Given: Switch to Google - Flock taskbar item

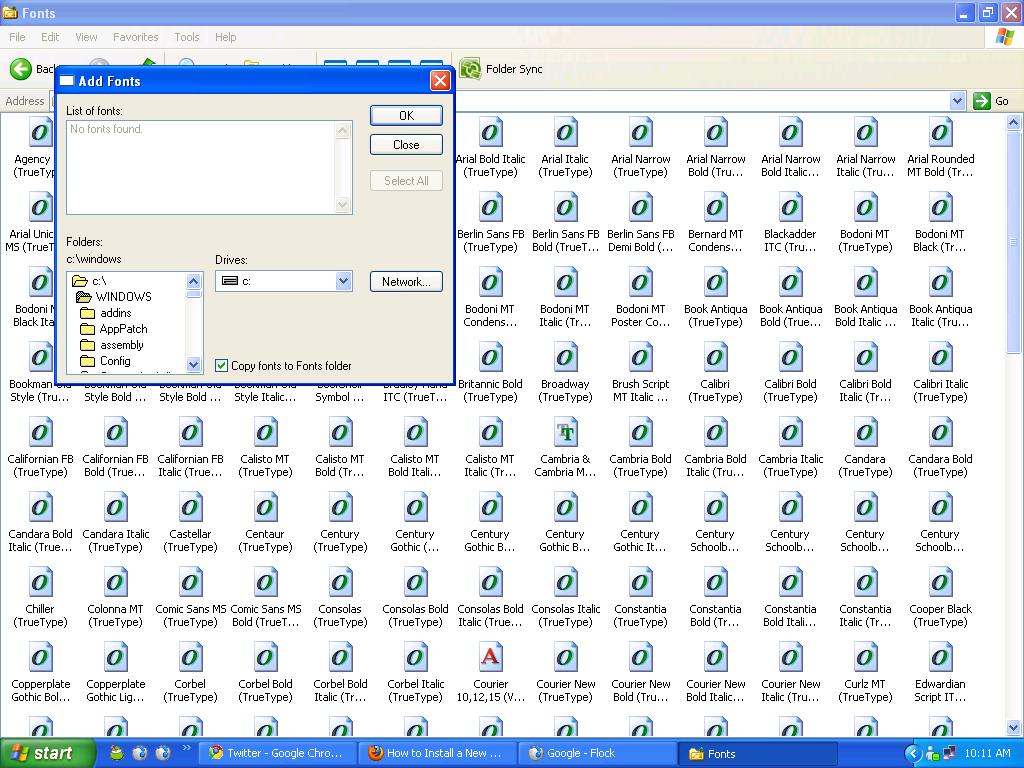Looking at the screenshot, I should (598, 753).
